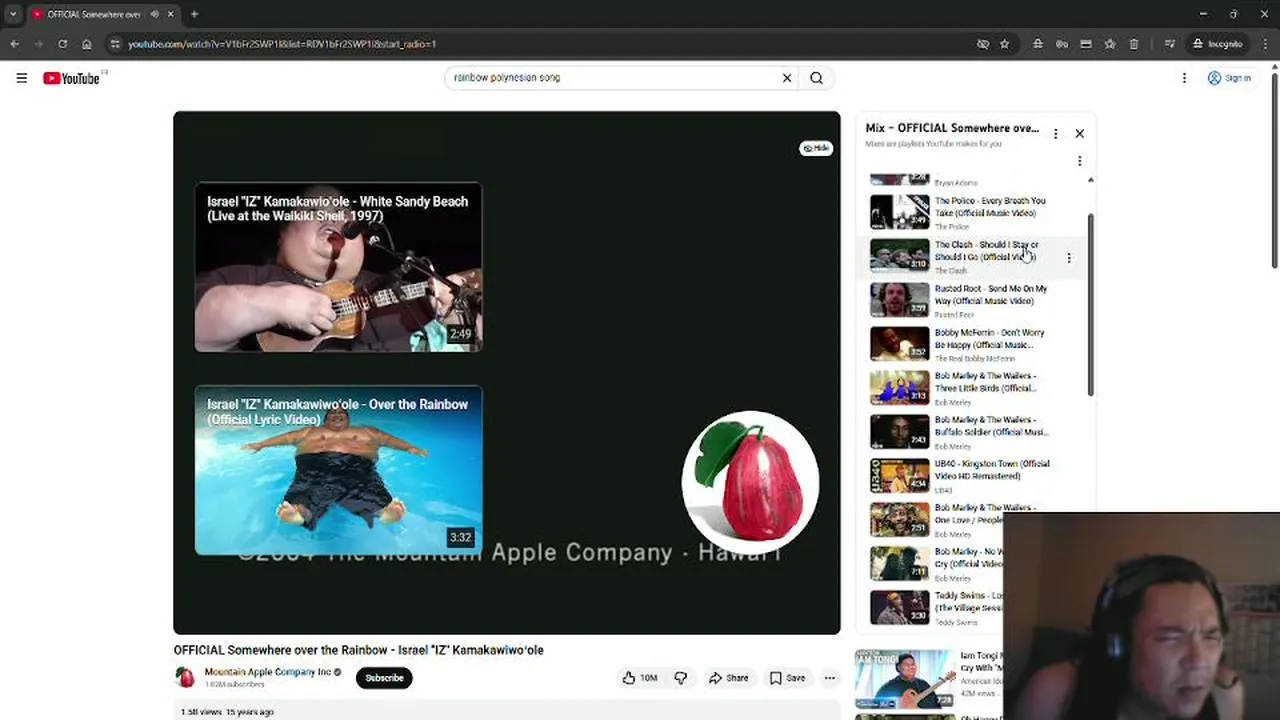Focus the Chrome address bar URL
The height and width of the screenshot is (720, 1280).
tap(282, 44)
